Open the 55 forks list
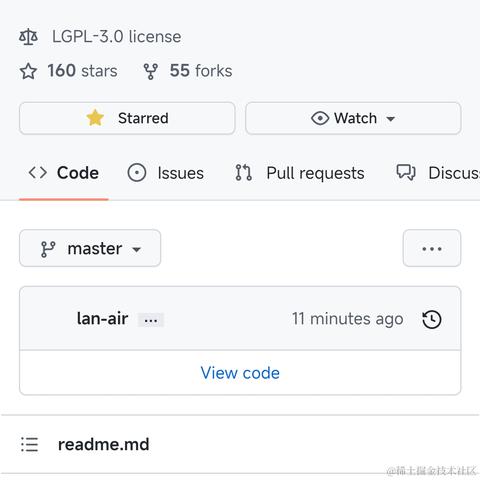 [201, 71]
